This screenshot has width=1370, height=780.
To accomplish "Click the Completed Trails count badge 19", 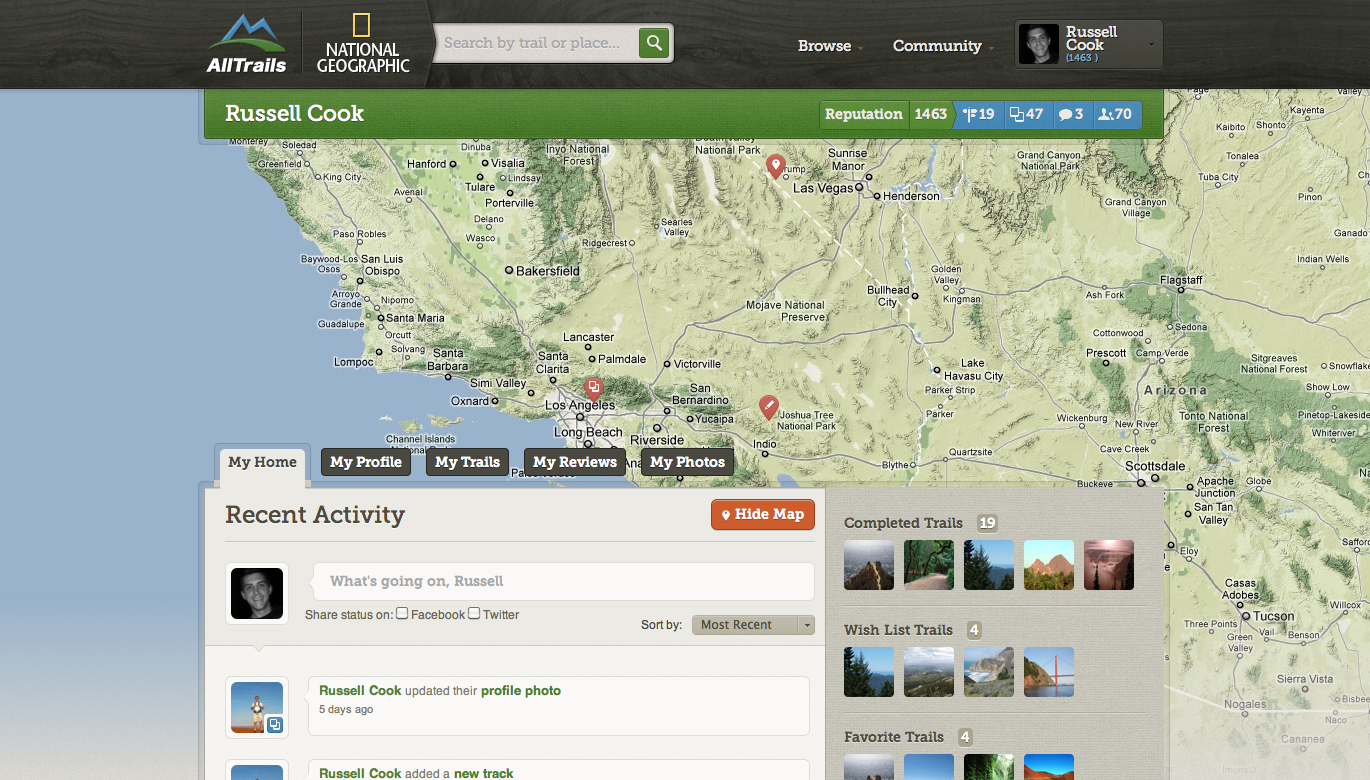I will point(988,523).
